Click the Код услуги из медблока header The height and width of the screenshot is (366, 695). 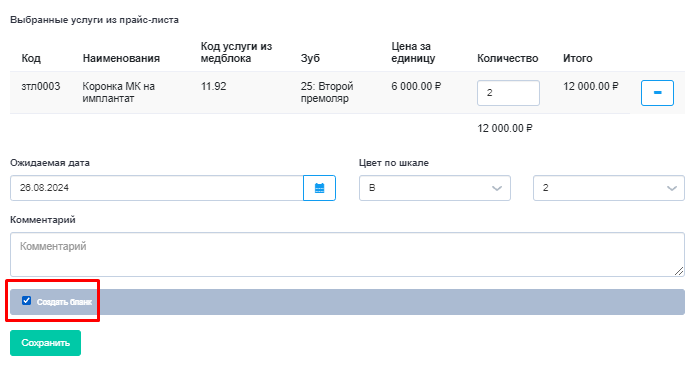coord(236,52)
